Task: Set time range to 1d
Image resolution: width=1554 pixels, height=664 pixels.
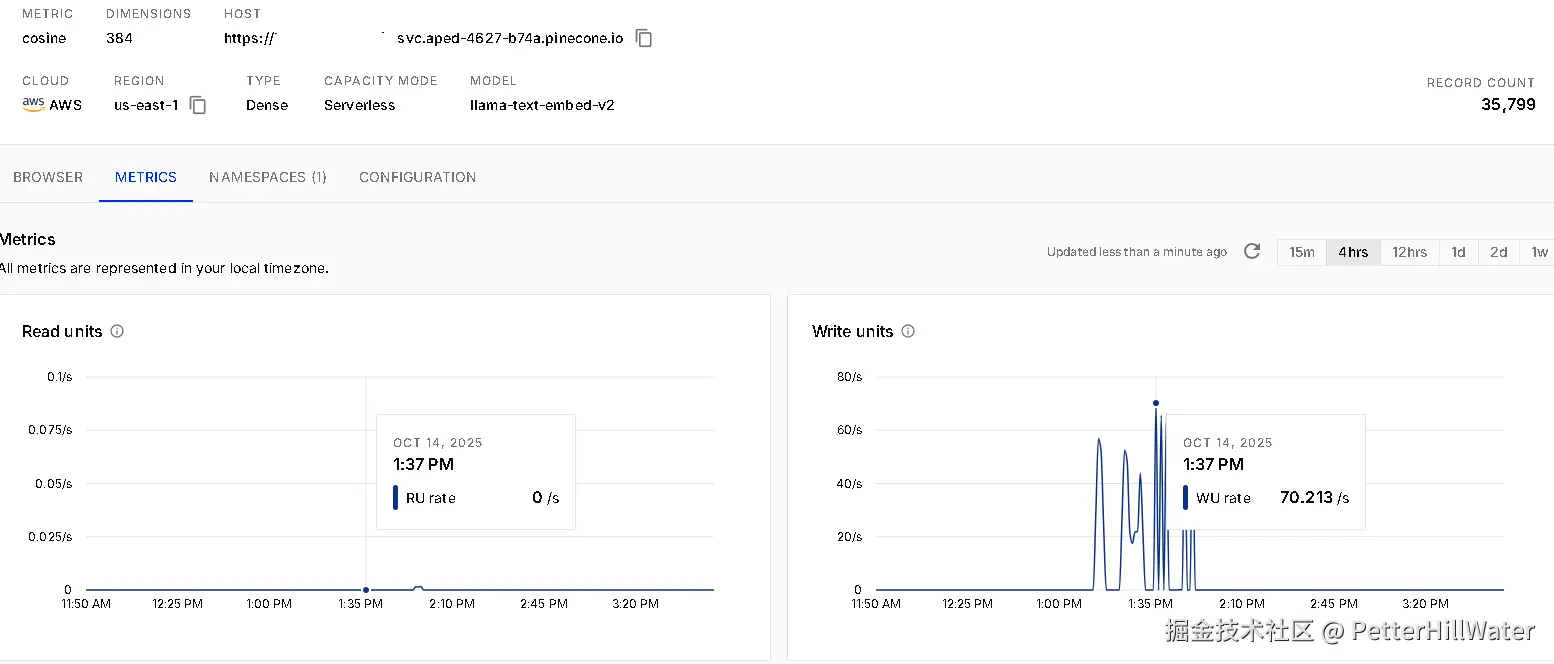Action: (1459, 252)
